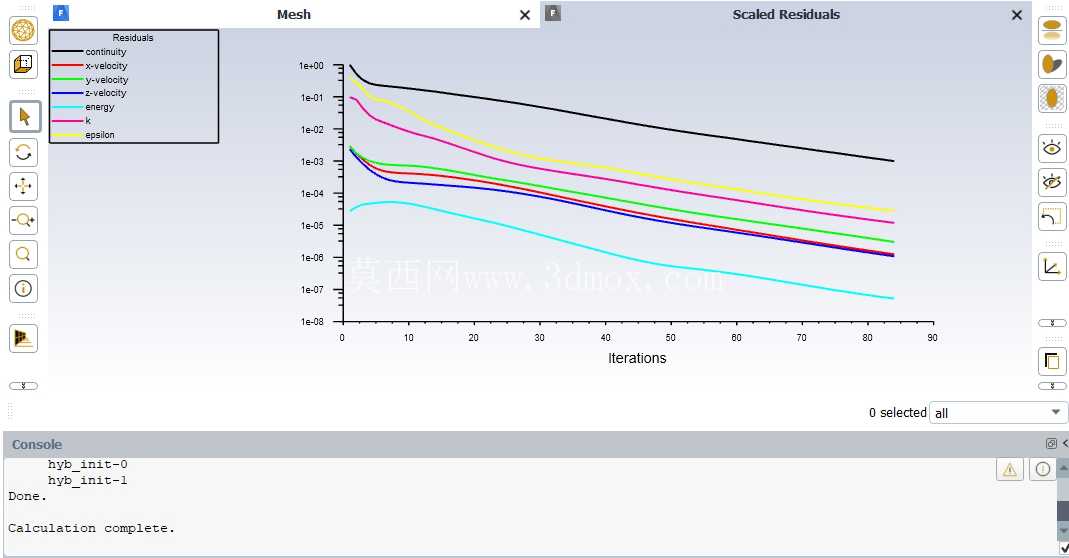The height and width of the screenshot is (558, 1069).
Task: Click the Console panel title
Action: coord(37,444)
